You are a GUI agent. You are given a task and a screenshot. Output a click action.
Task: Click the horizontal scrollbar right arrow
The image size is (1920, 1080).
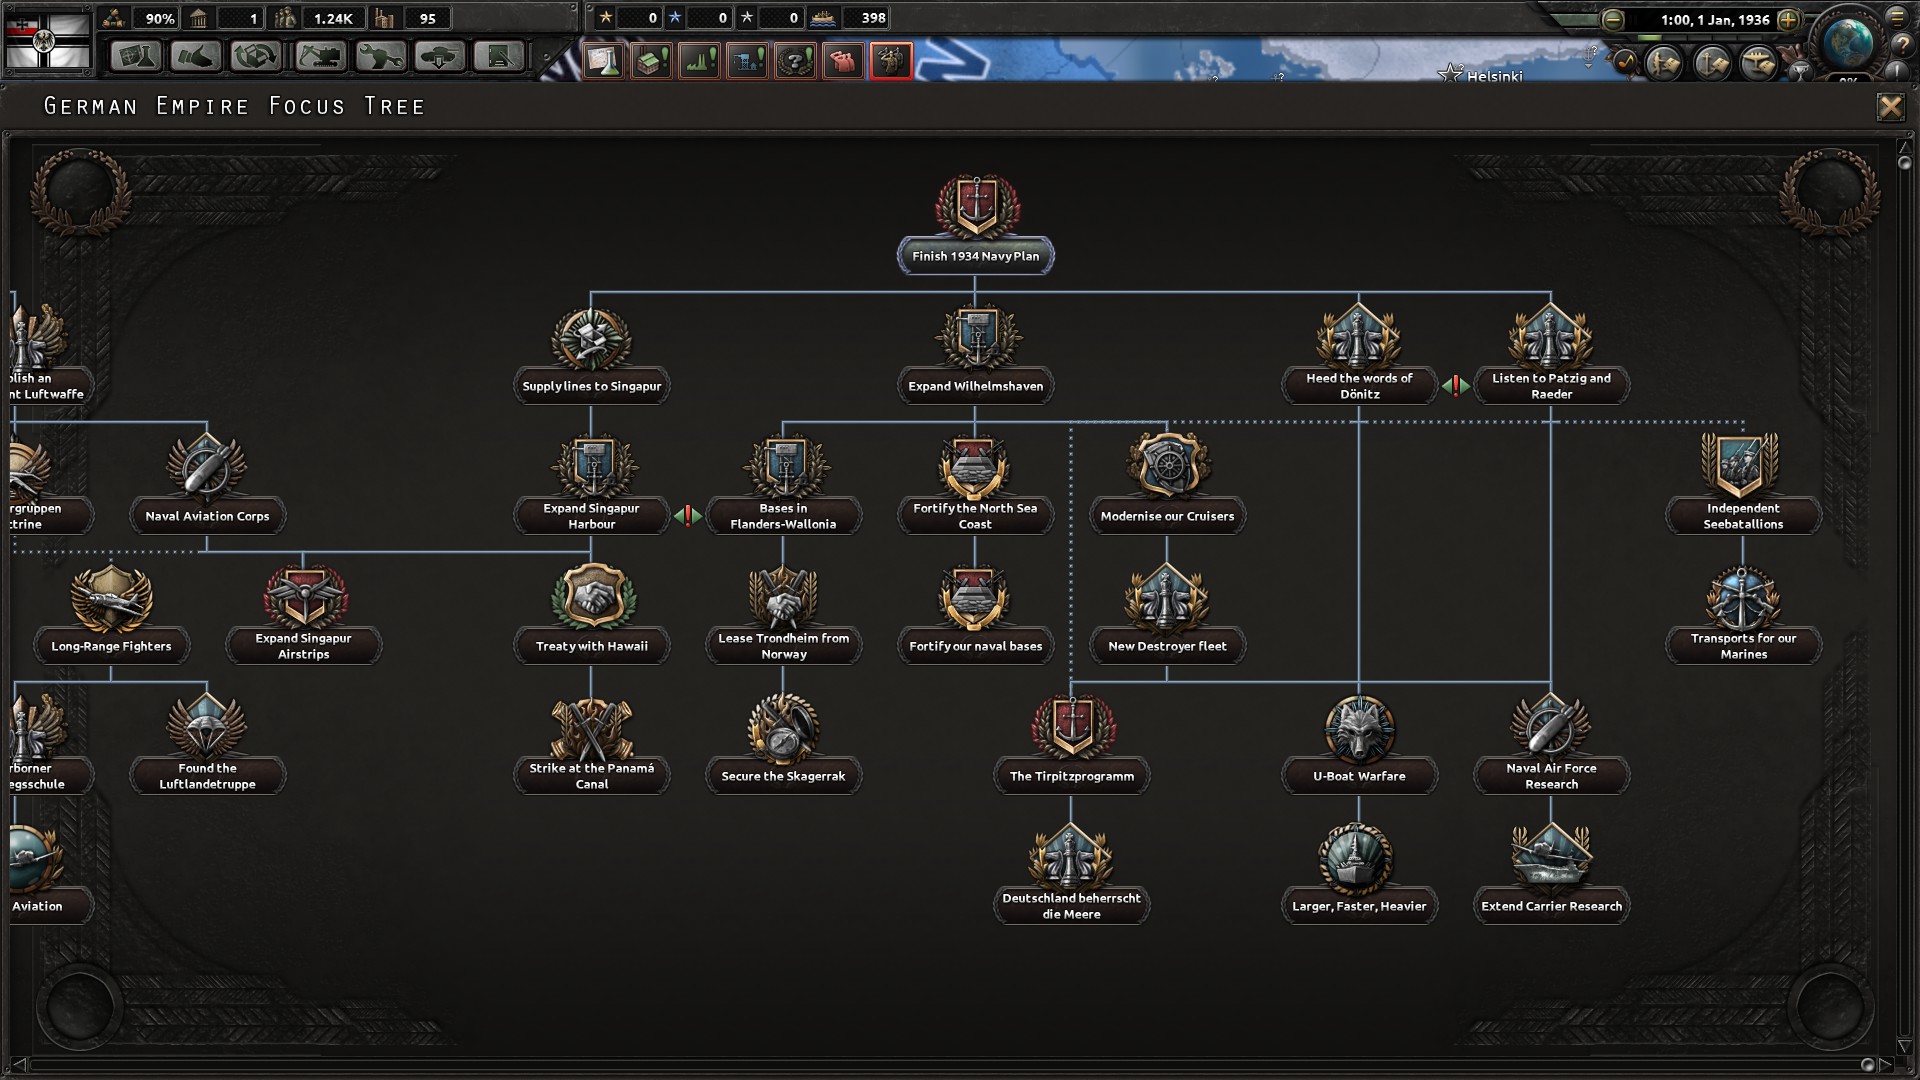1885,1064
